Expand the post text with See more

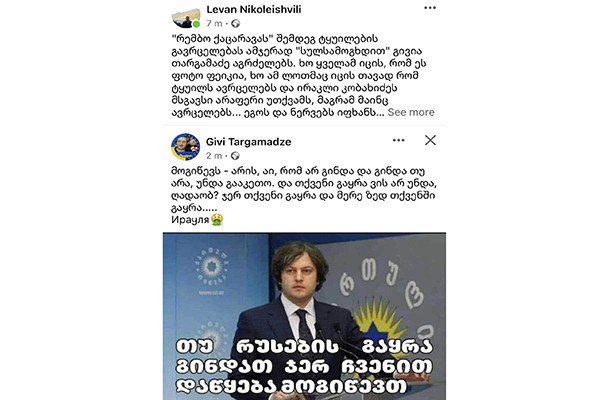[x=411, y=112]
